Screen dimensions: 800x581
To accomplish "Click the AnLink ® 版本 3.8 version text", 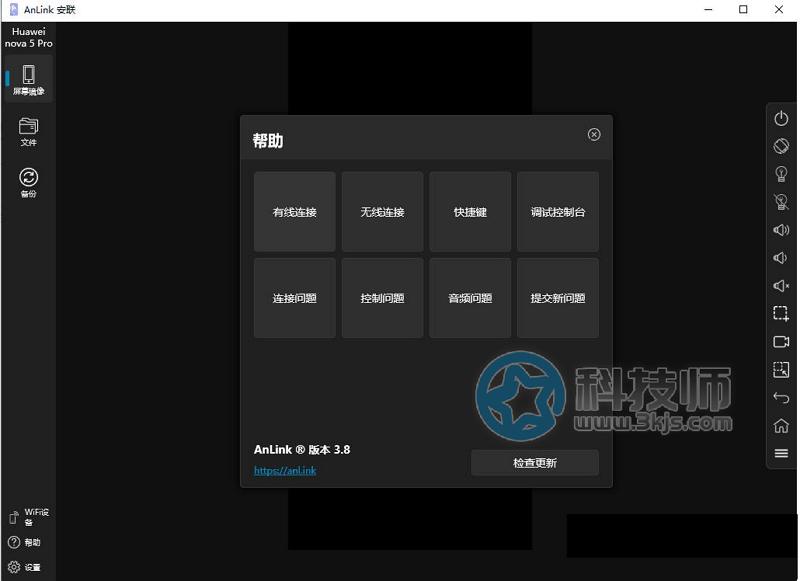I will point(302,449).
